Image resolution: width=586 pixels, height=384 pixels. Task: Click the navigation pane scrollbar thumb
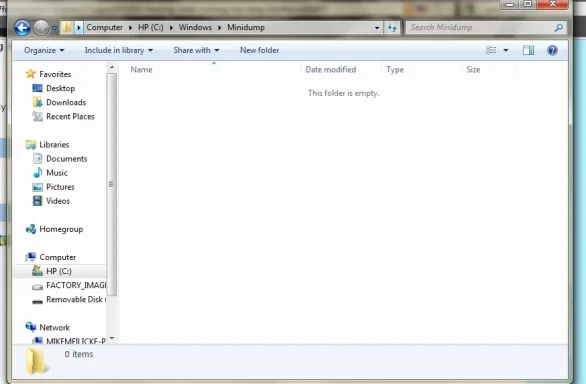[112, 184]
